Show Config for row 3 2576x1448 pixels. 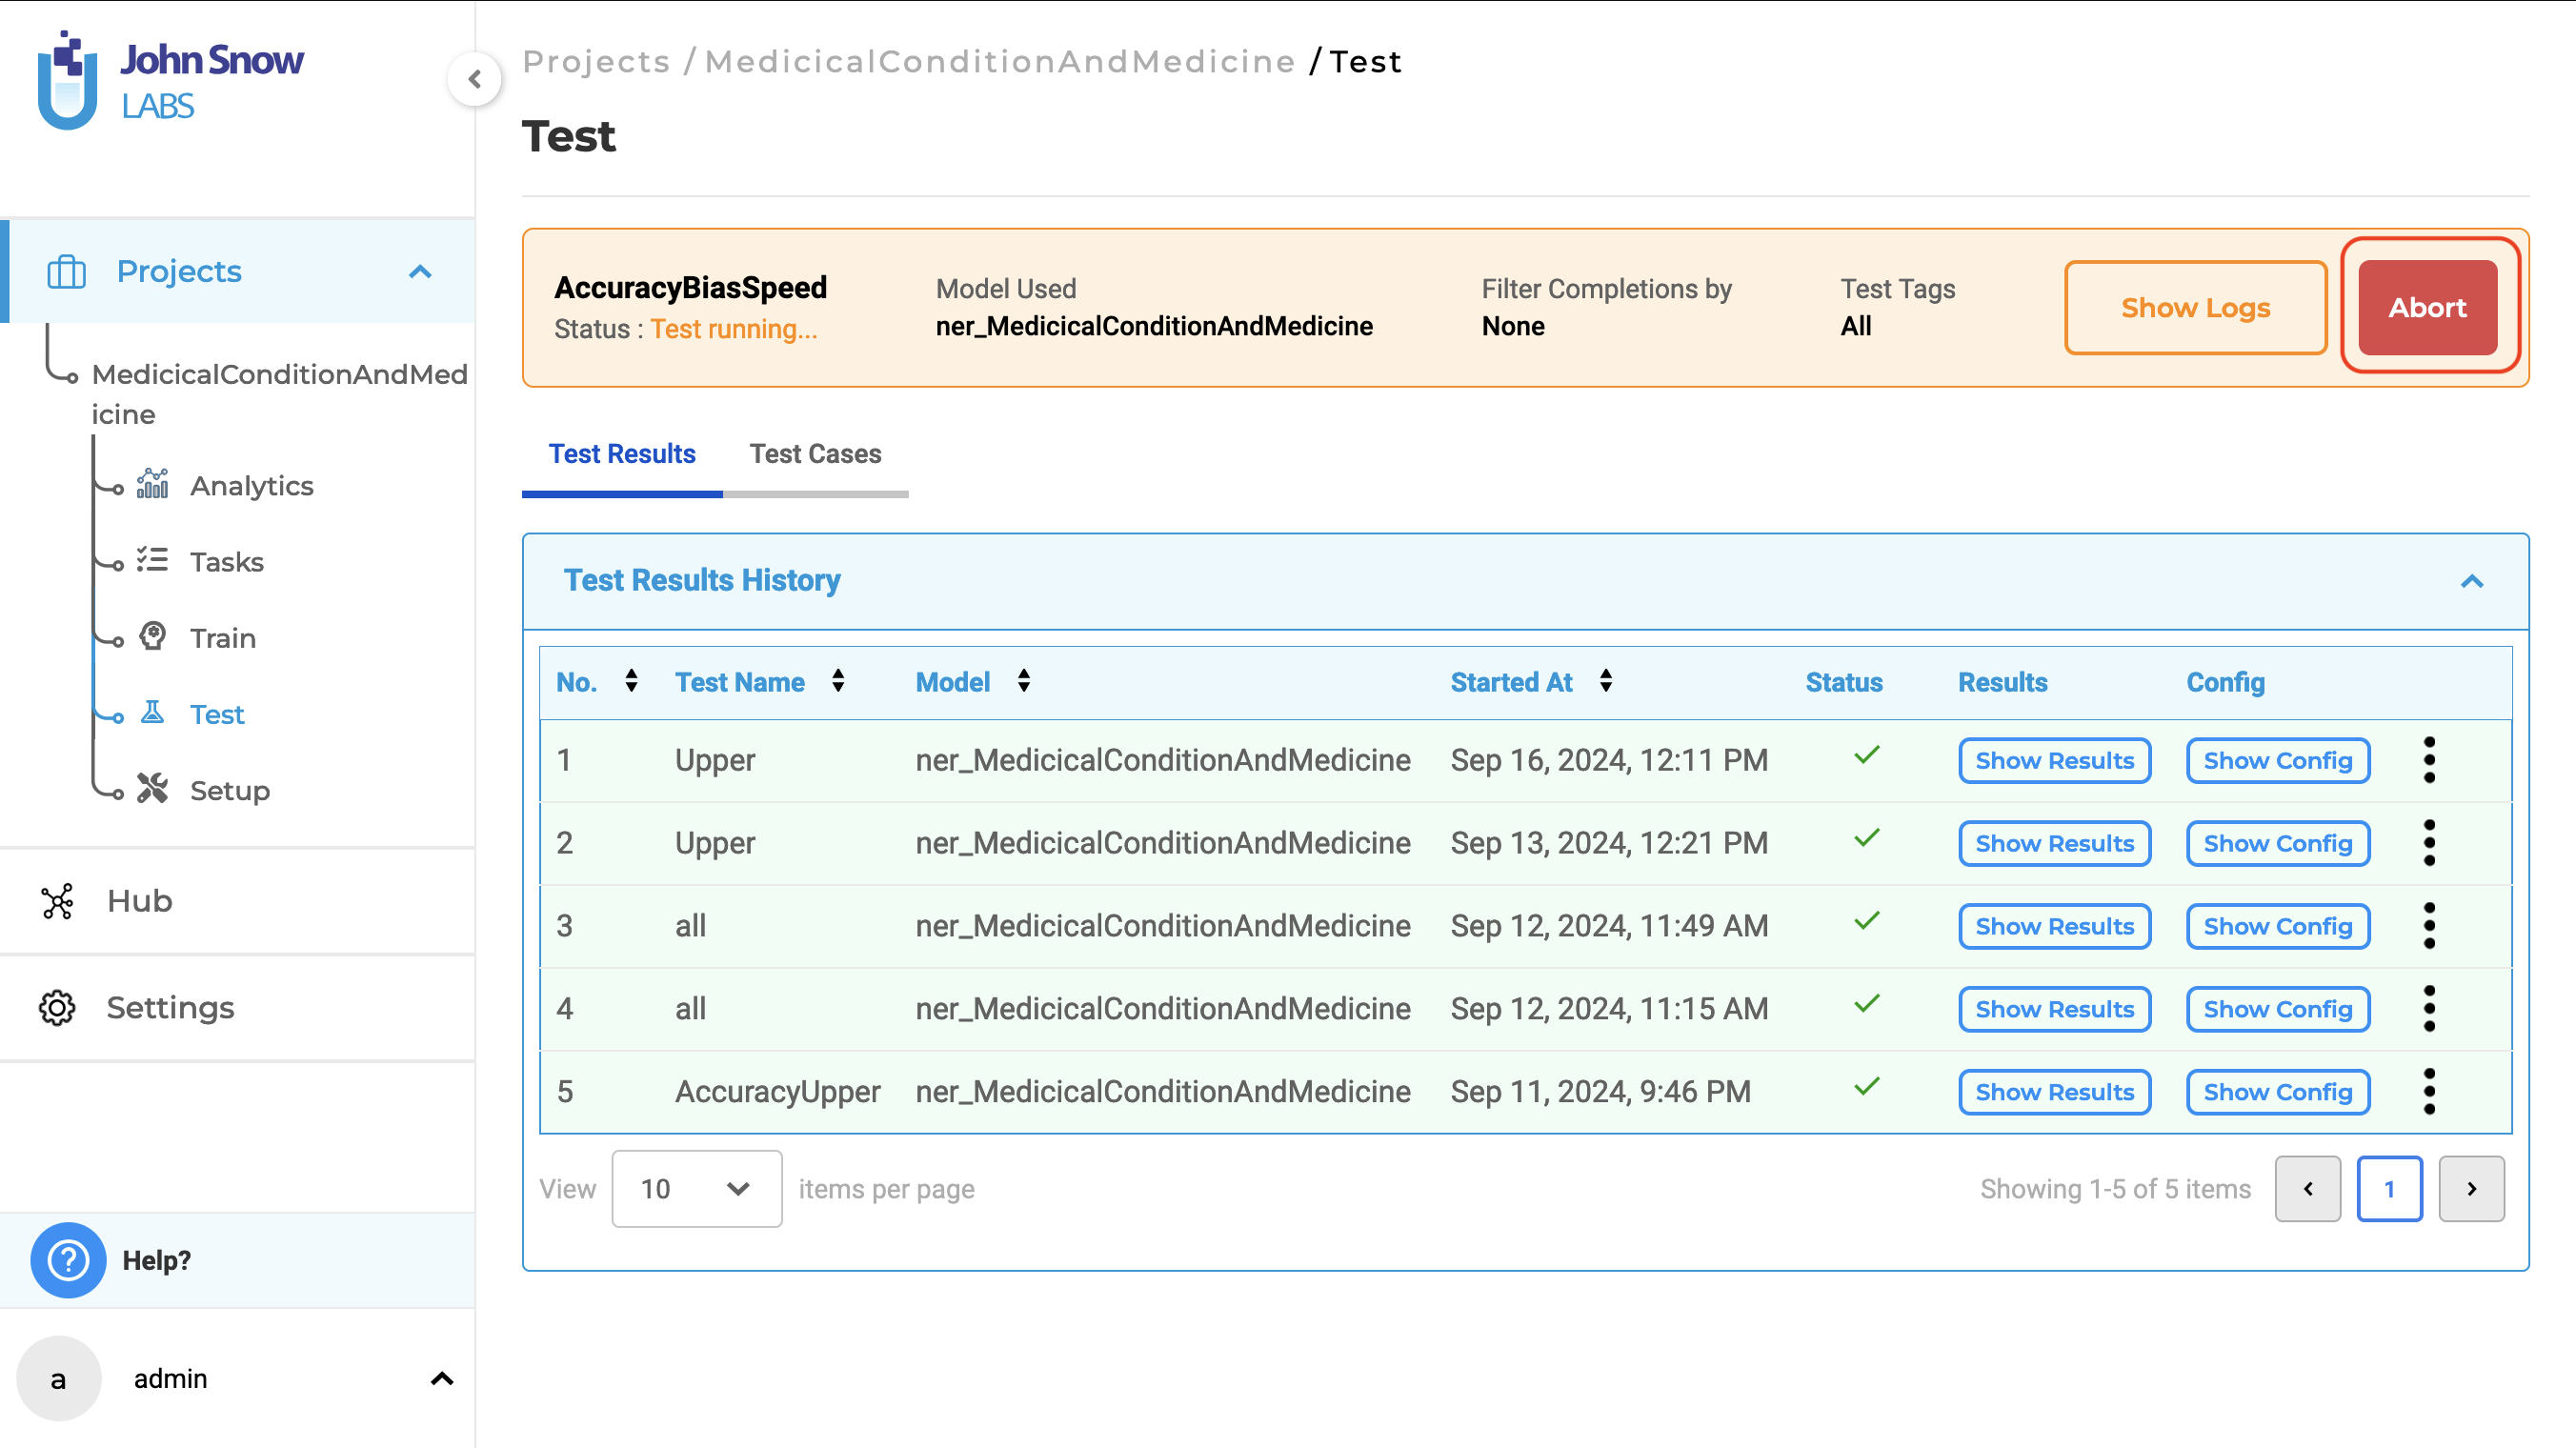2278,927
